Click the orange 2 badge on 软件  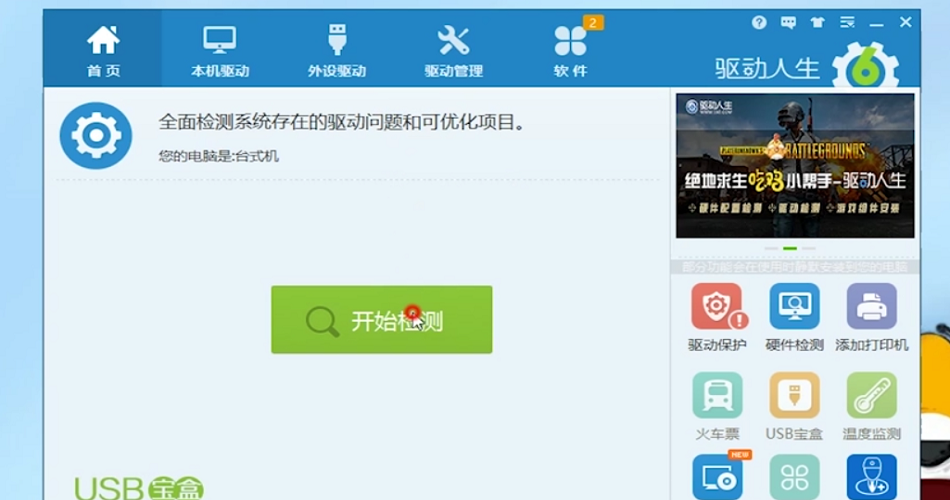[593, 23]
